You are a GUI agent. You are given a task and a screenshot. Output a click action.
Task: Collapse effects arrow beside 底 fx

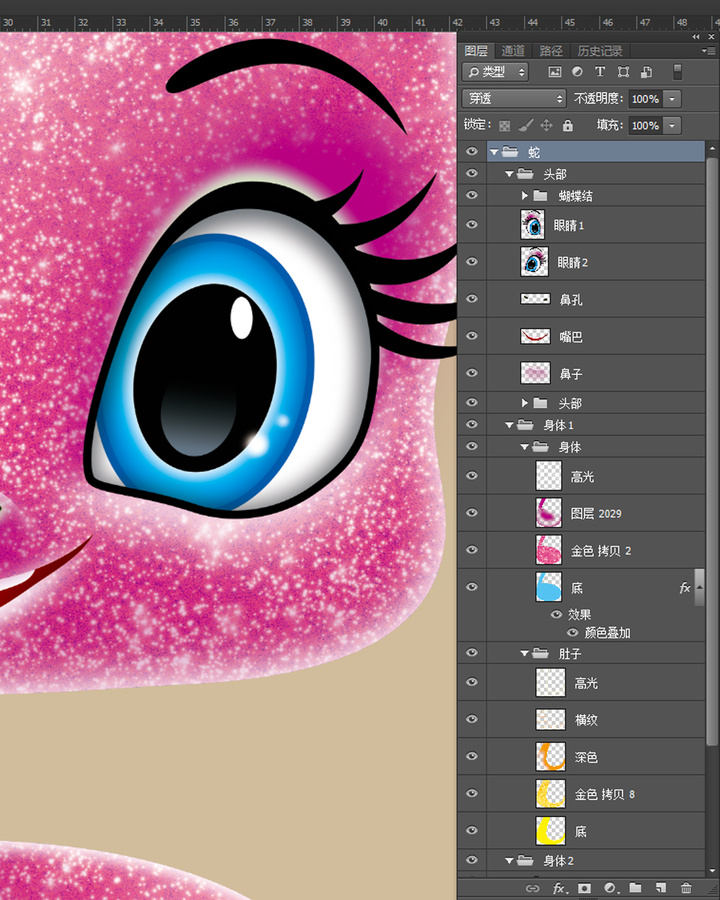(699, 587)
